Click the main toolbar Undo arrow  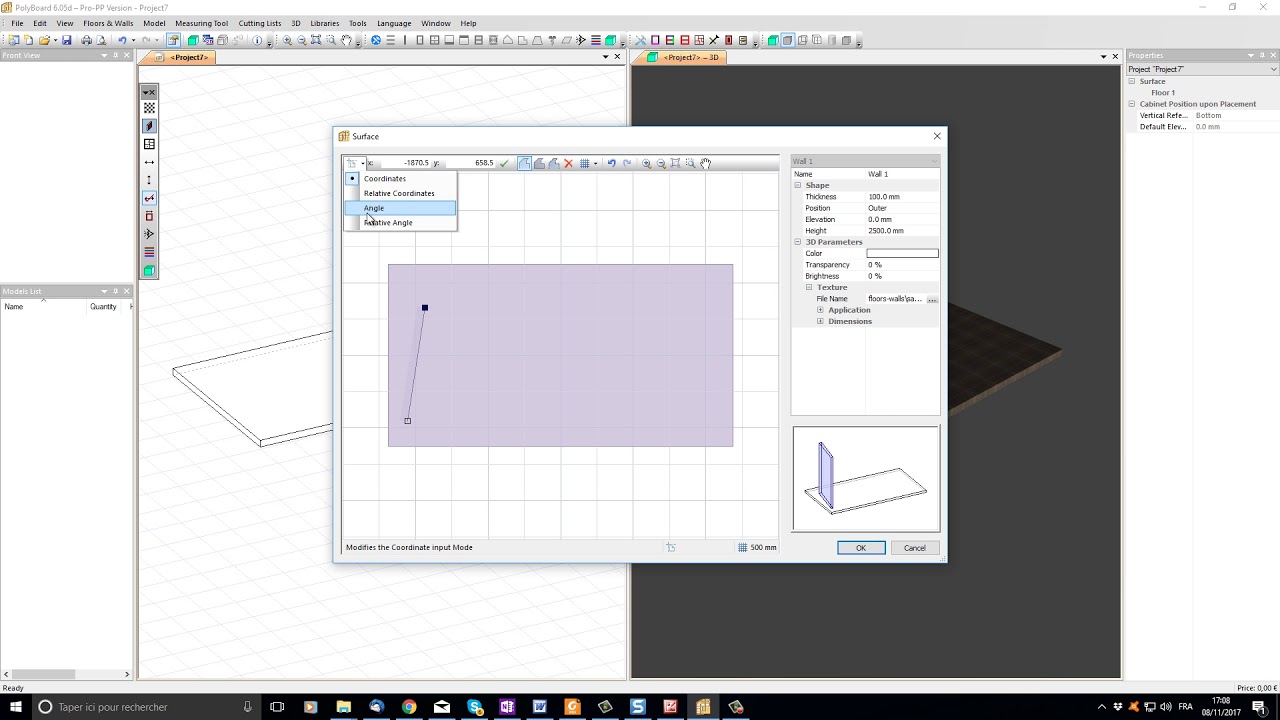click(122, 40)
